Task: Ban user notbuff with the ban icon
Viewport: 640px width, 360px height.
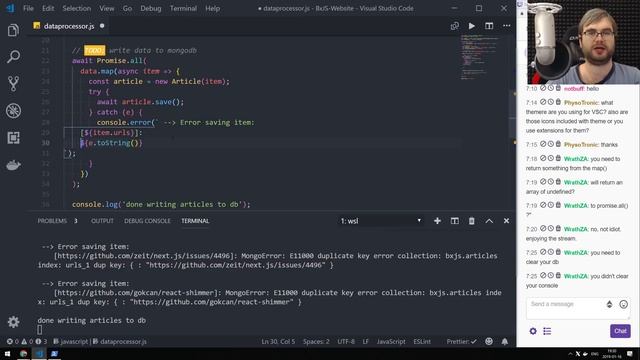Action: (543, 88)
